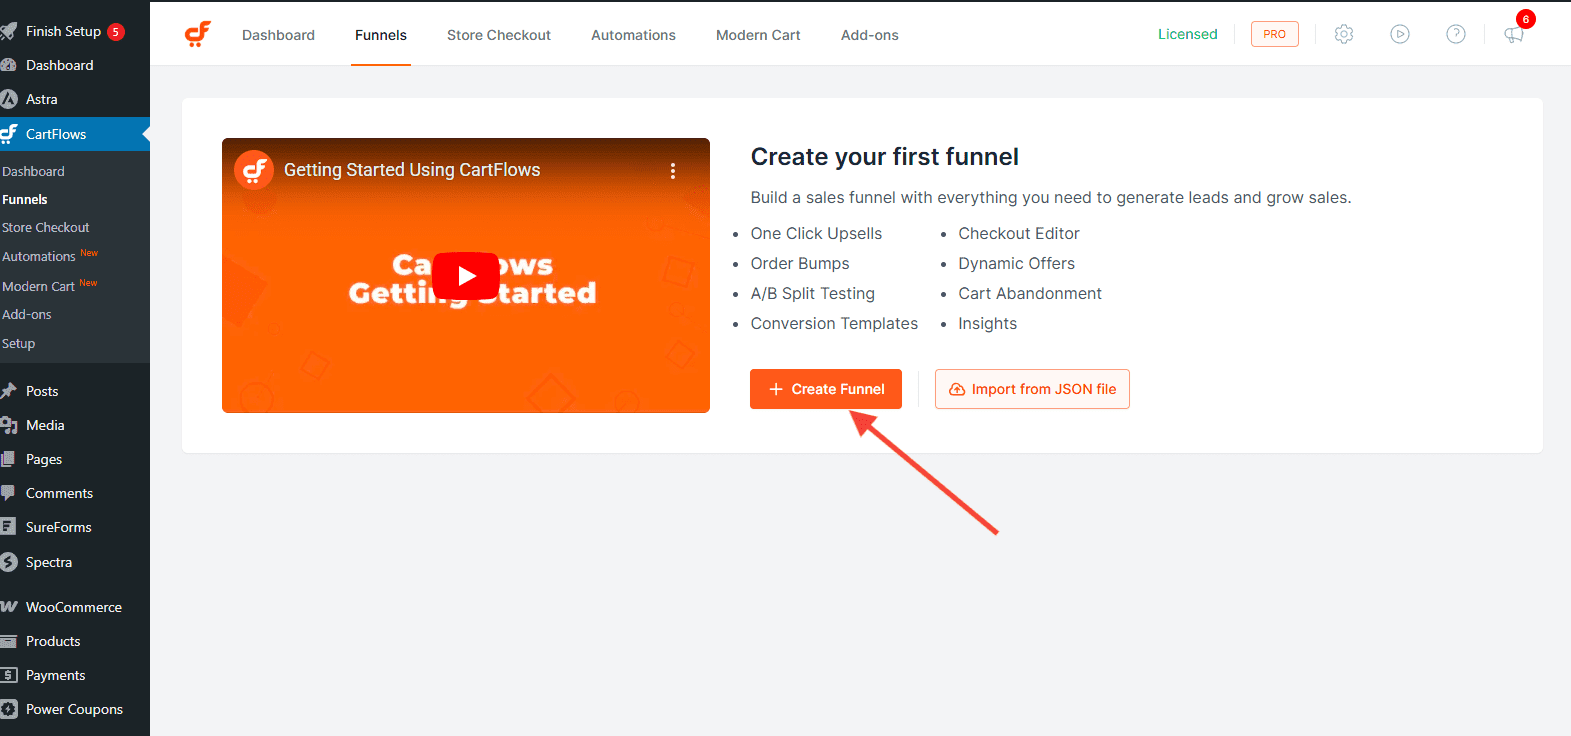Click the PRO badge button
This screenshot has height=736, width=1571.
click(x=1275, y=34)
